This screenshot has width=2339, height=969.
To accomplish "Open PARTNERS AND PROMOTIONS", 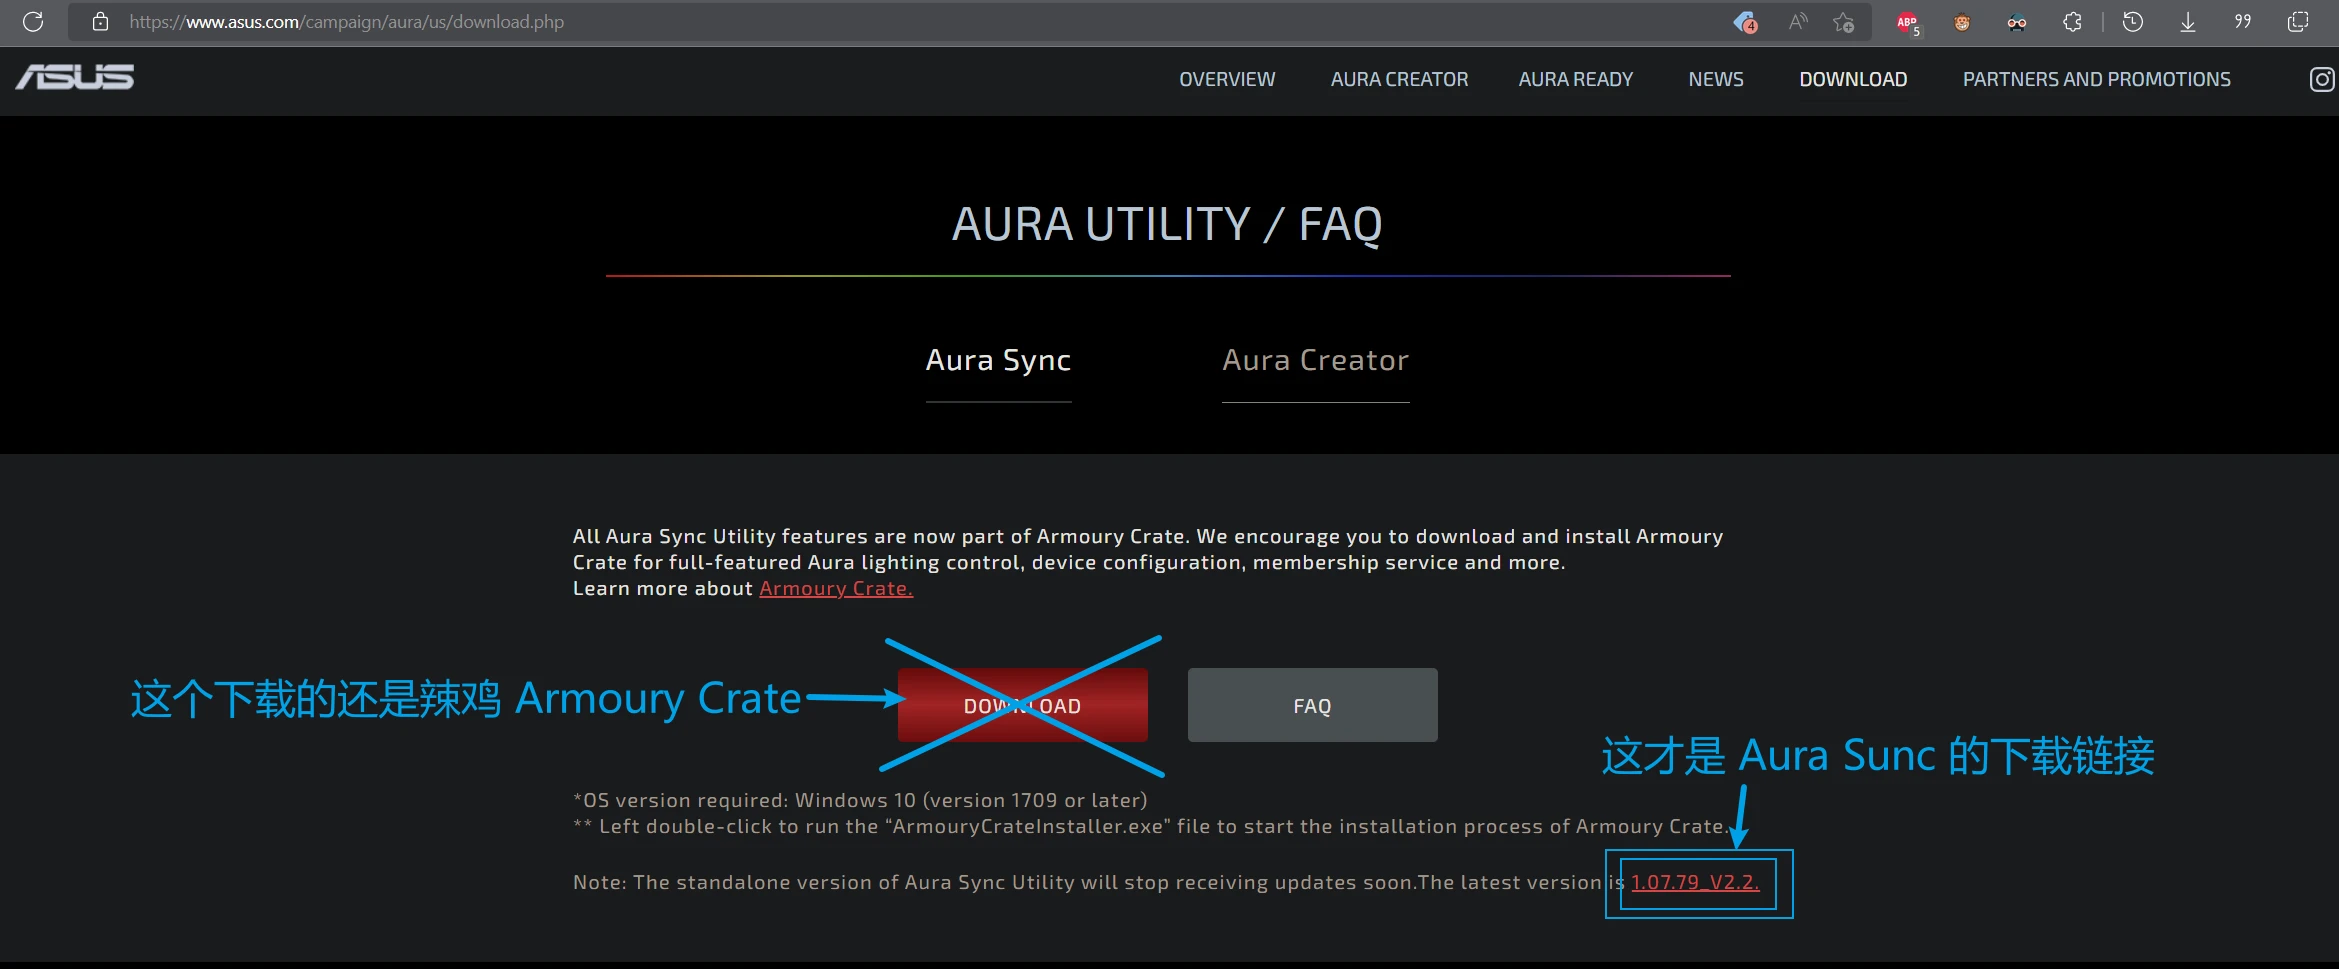I will (2096, 79).
